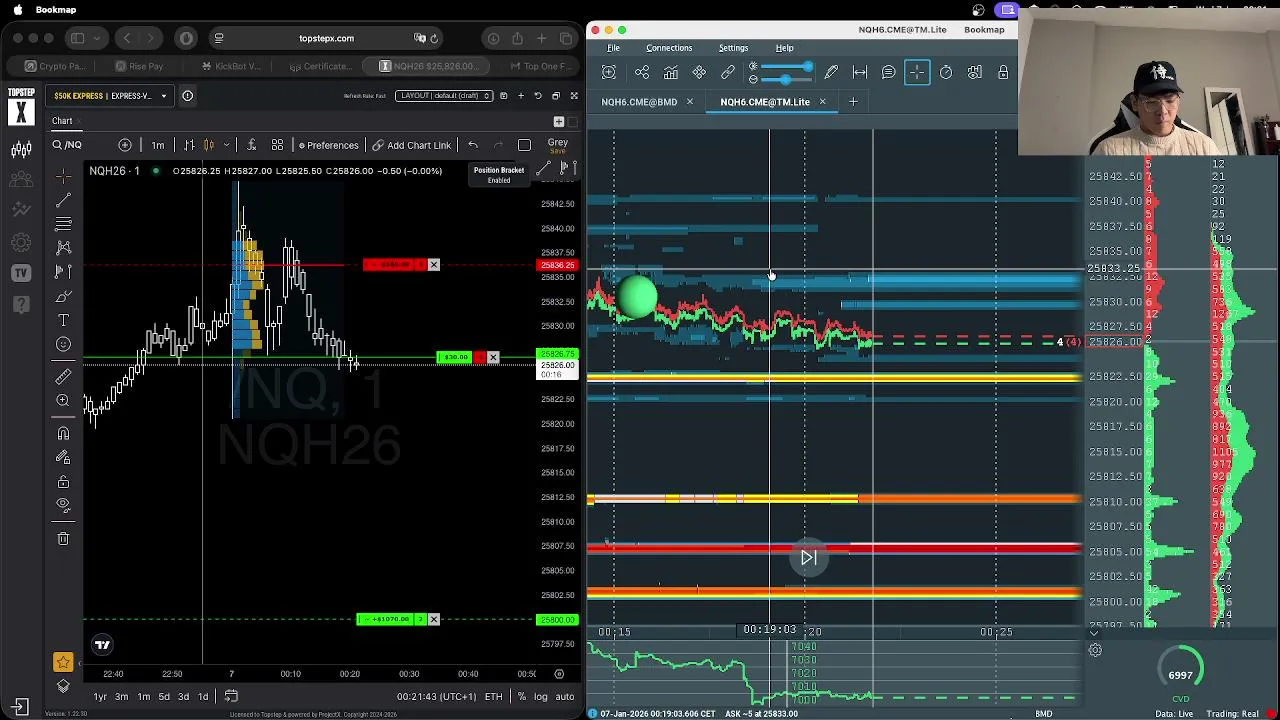Open the Bookmap Help menu
Screen dimensions: 1280x720
point(784,48)
